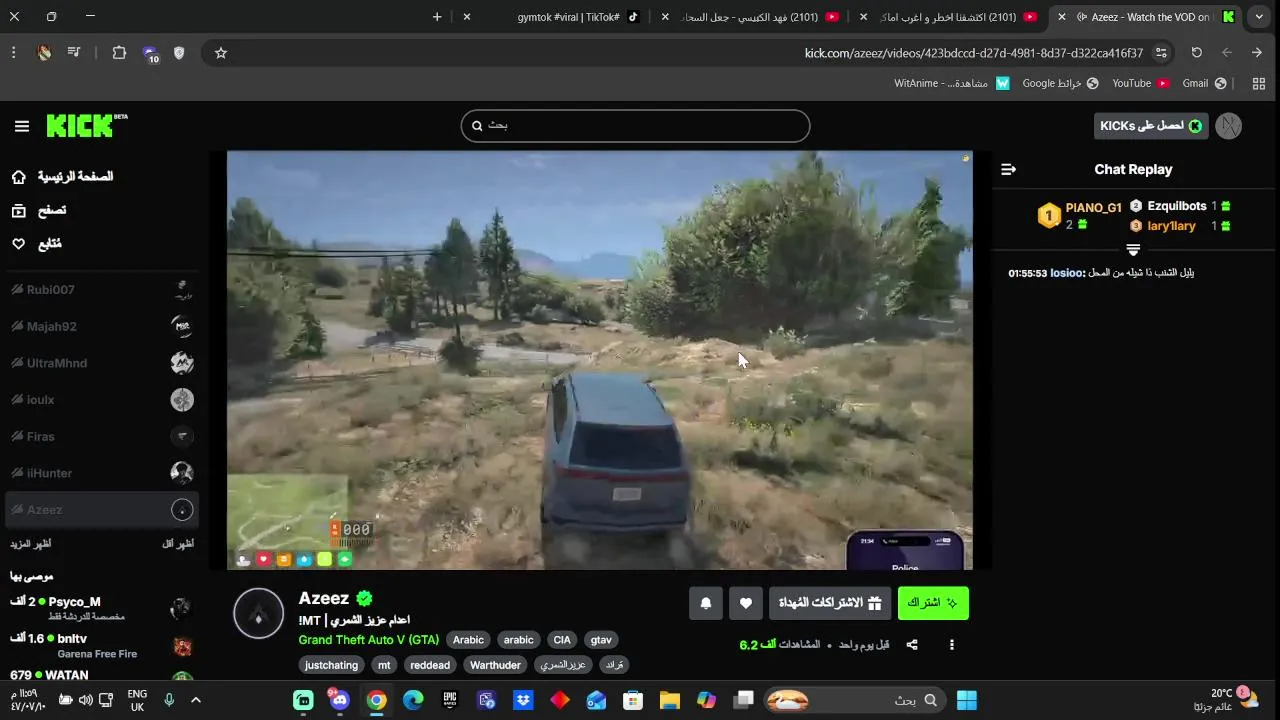Click the Windows Start button
The image size is (1280, 720).
[967, 700]
